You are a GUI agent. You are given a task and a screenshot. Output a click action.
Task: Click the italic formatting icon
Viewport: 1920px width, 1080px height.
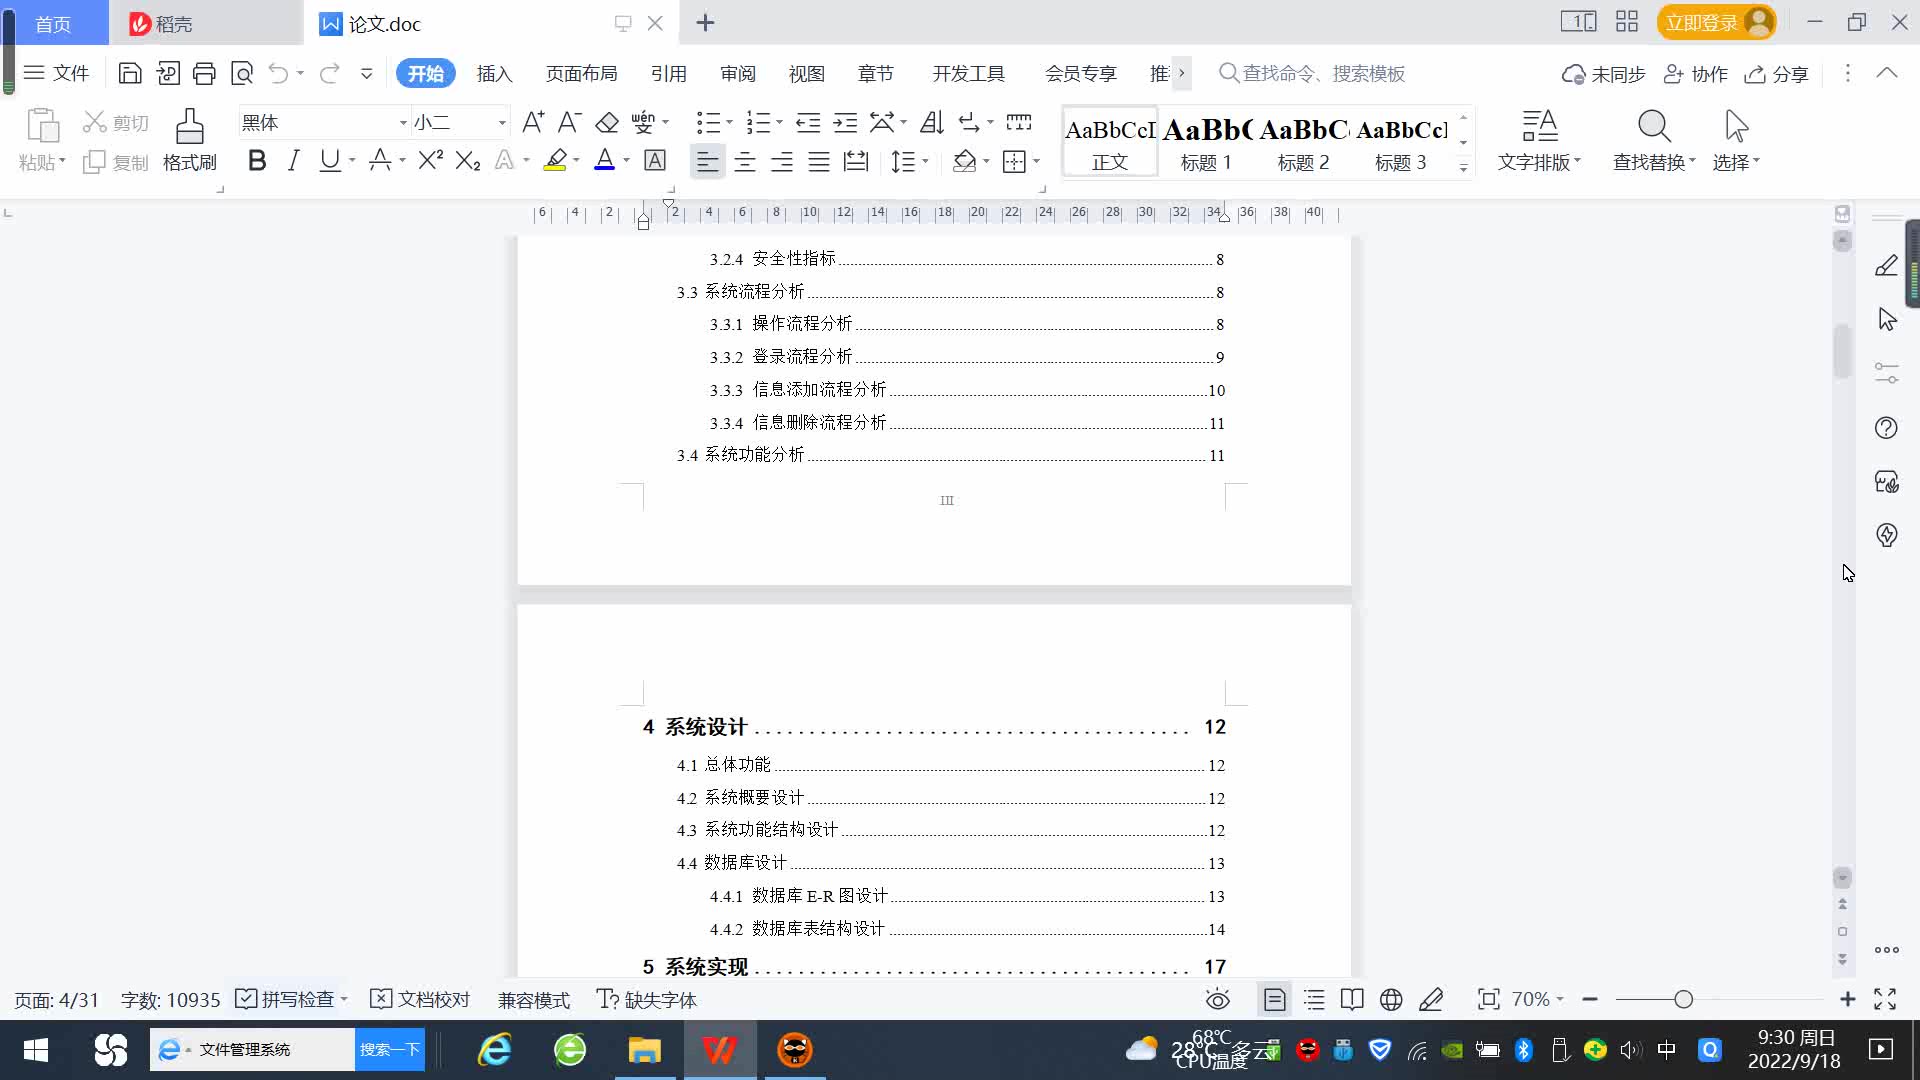click(293, 161)
